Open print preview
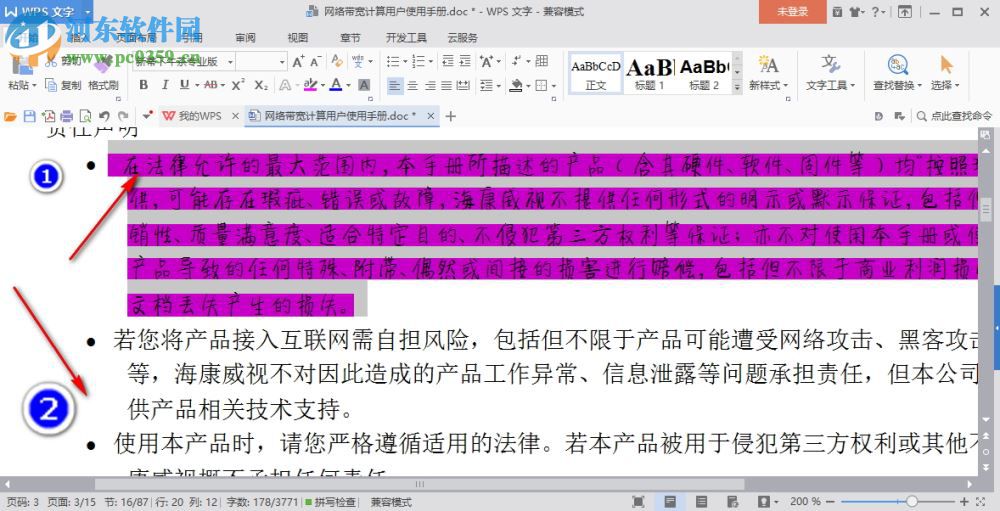Screen dimensions: 1000x511 (x=85, y=116)
